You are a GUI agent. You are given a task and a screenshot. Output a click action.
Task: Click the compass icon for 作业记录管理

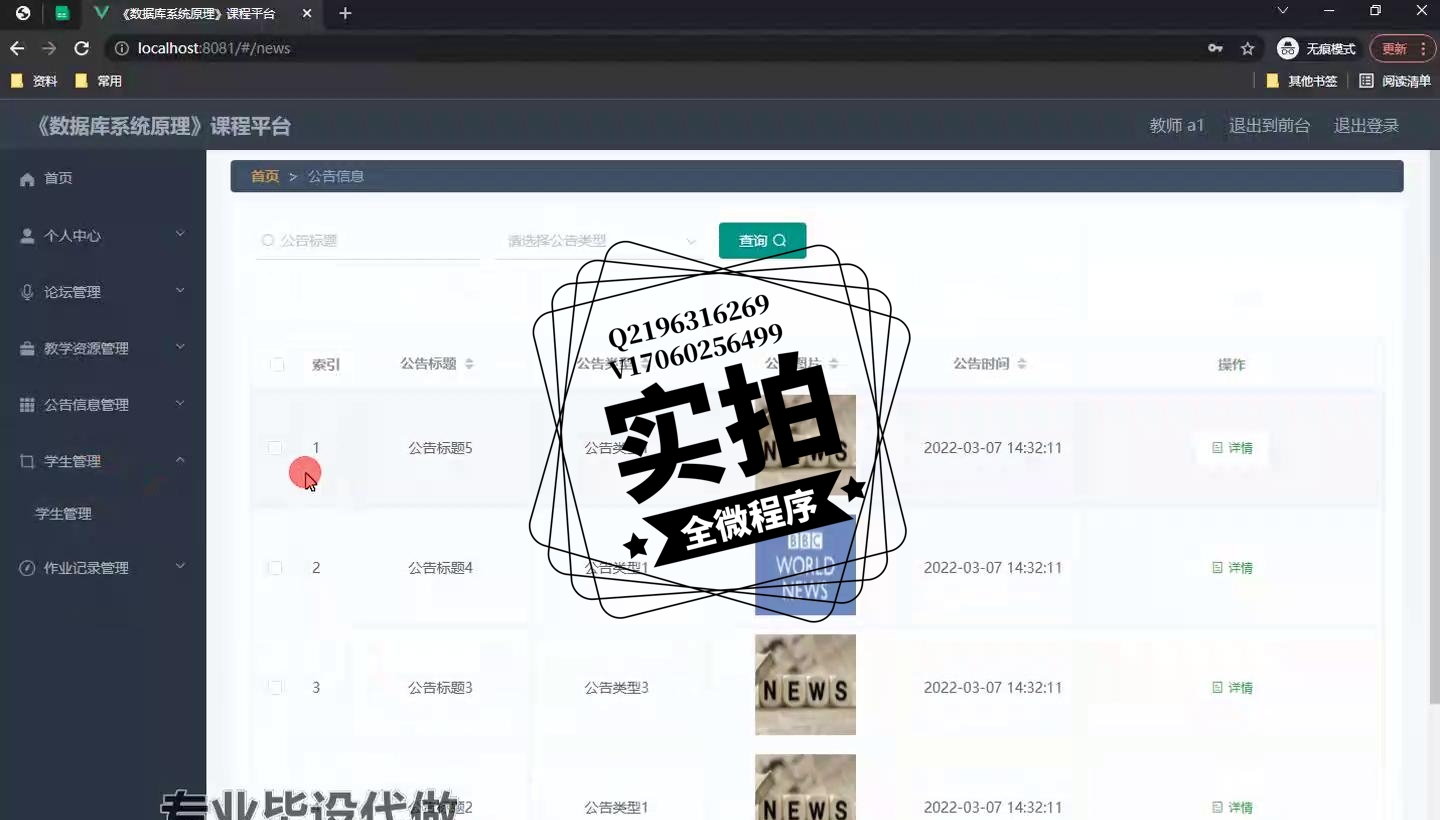coord(27,567)
